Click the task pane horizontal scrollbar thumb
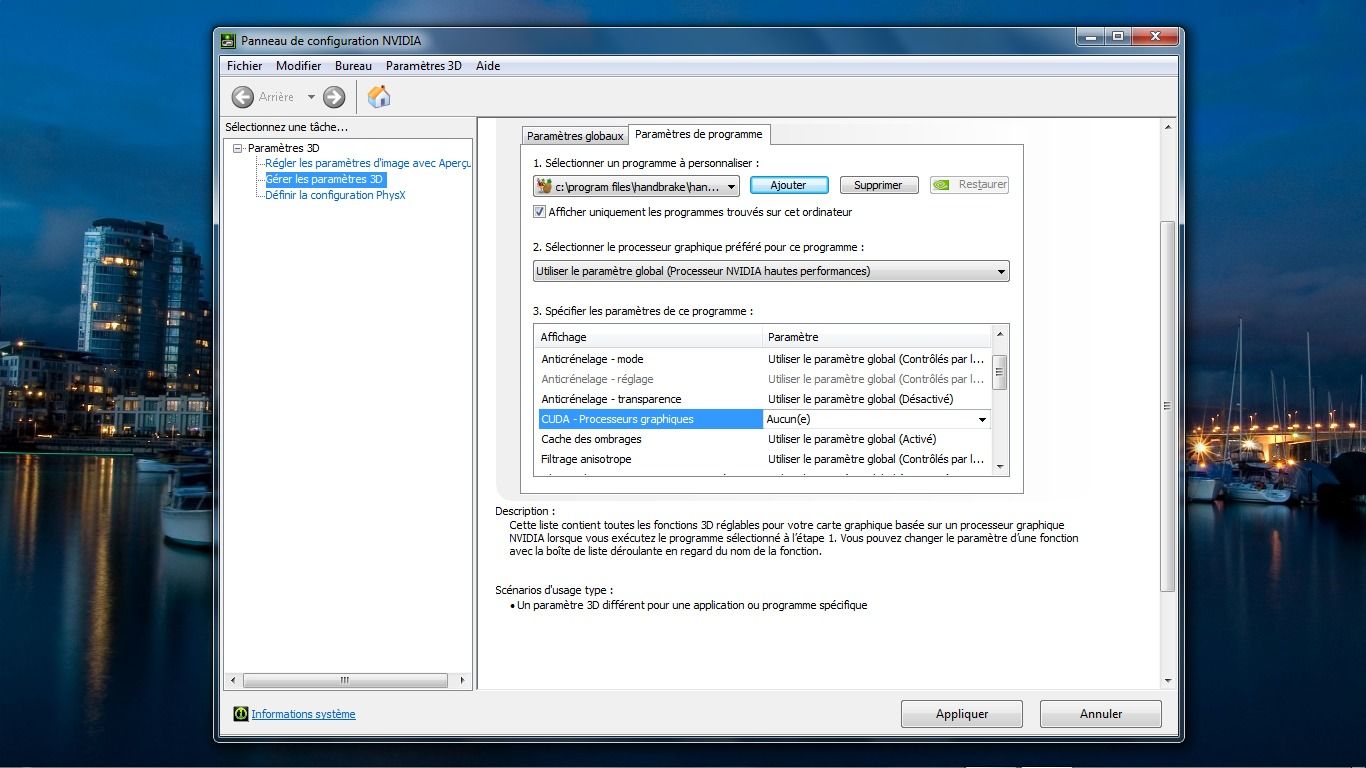This screenshot has width=1366, height=768. [x=345, y=680]
